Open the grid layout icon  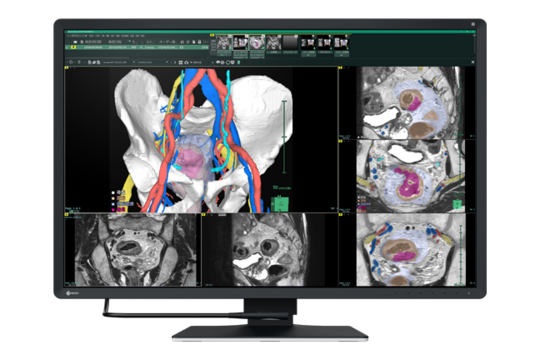181,62
